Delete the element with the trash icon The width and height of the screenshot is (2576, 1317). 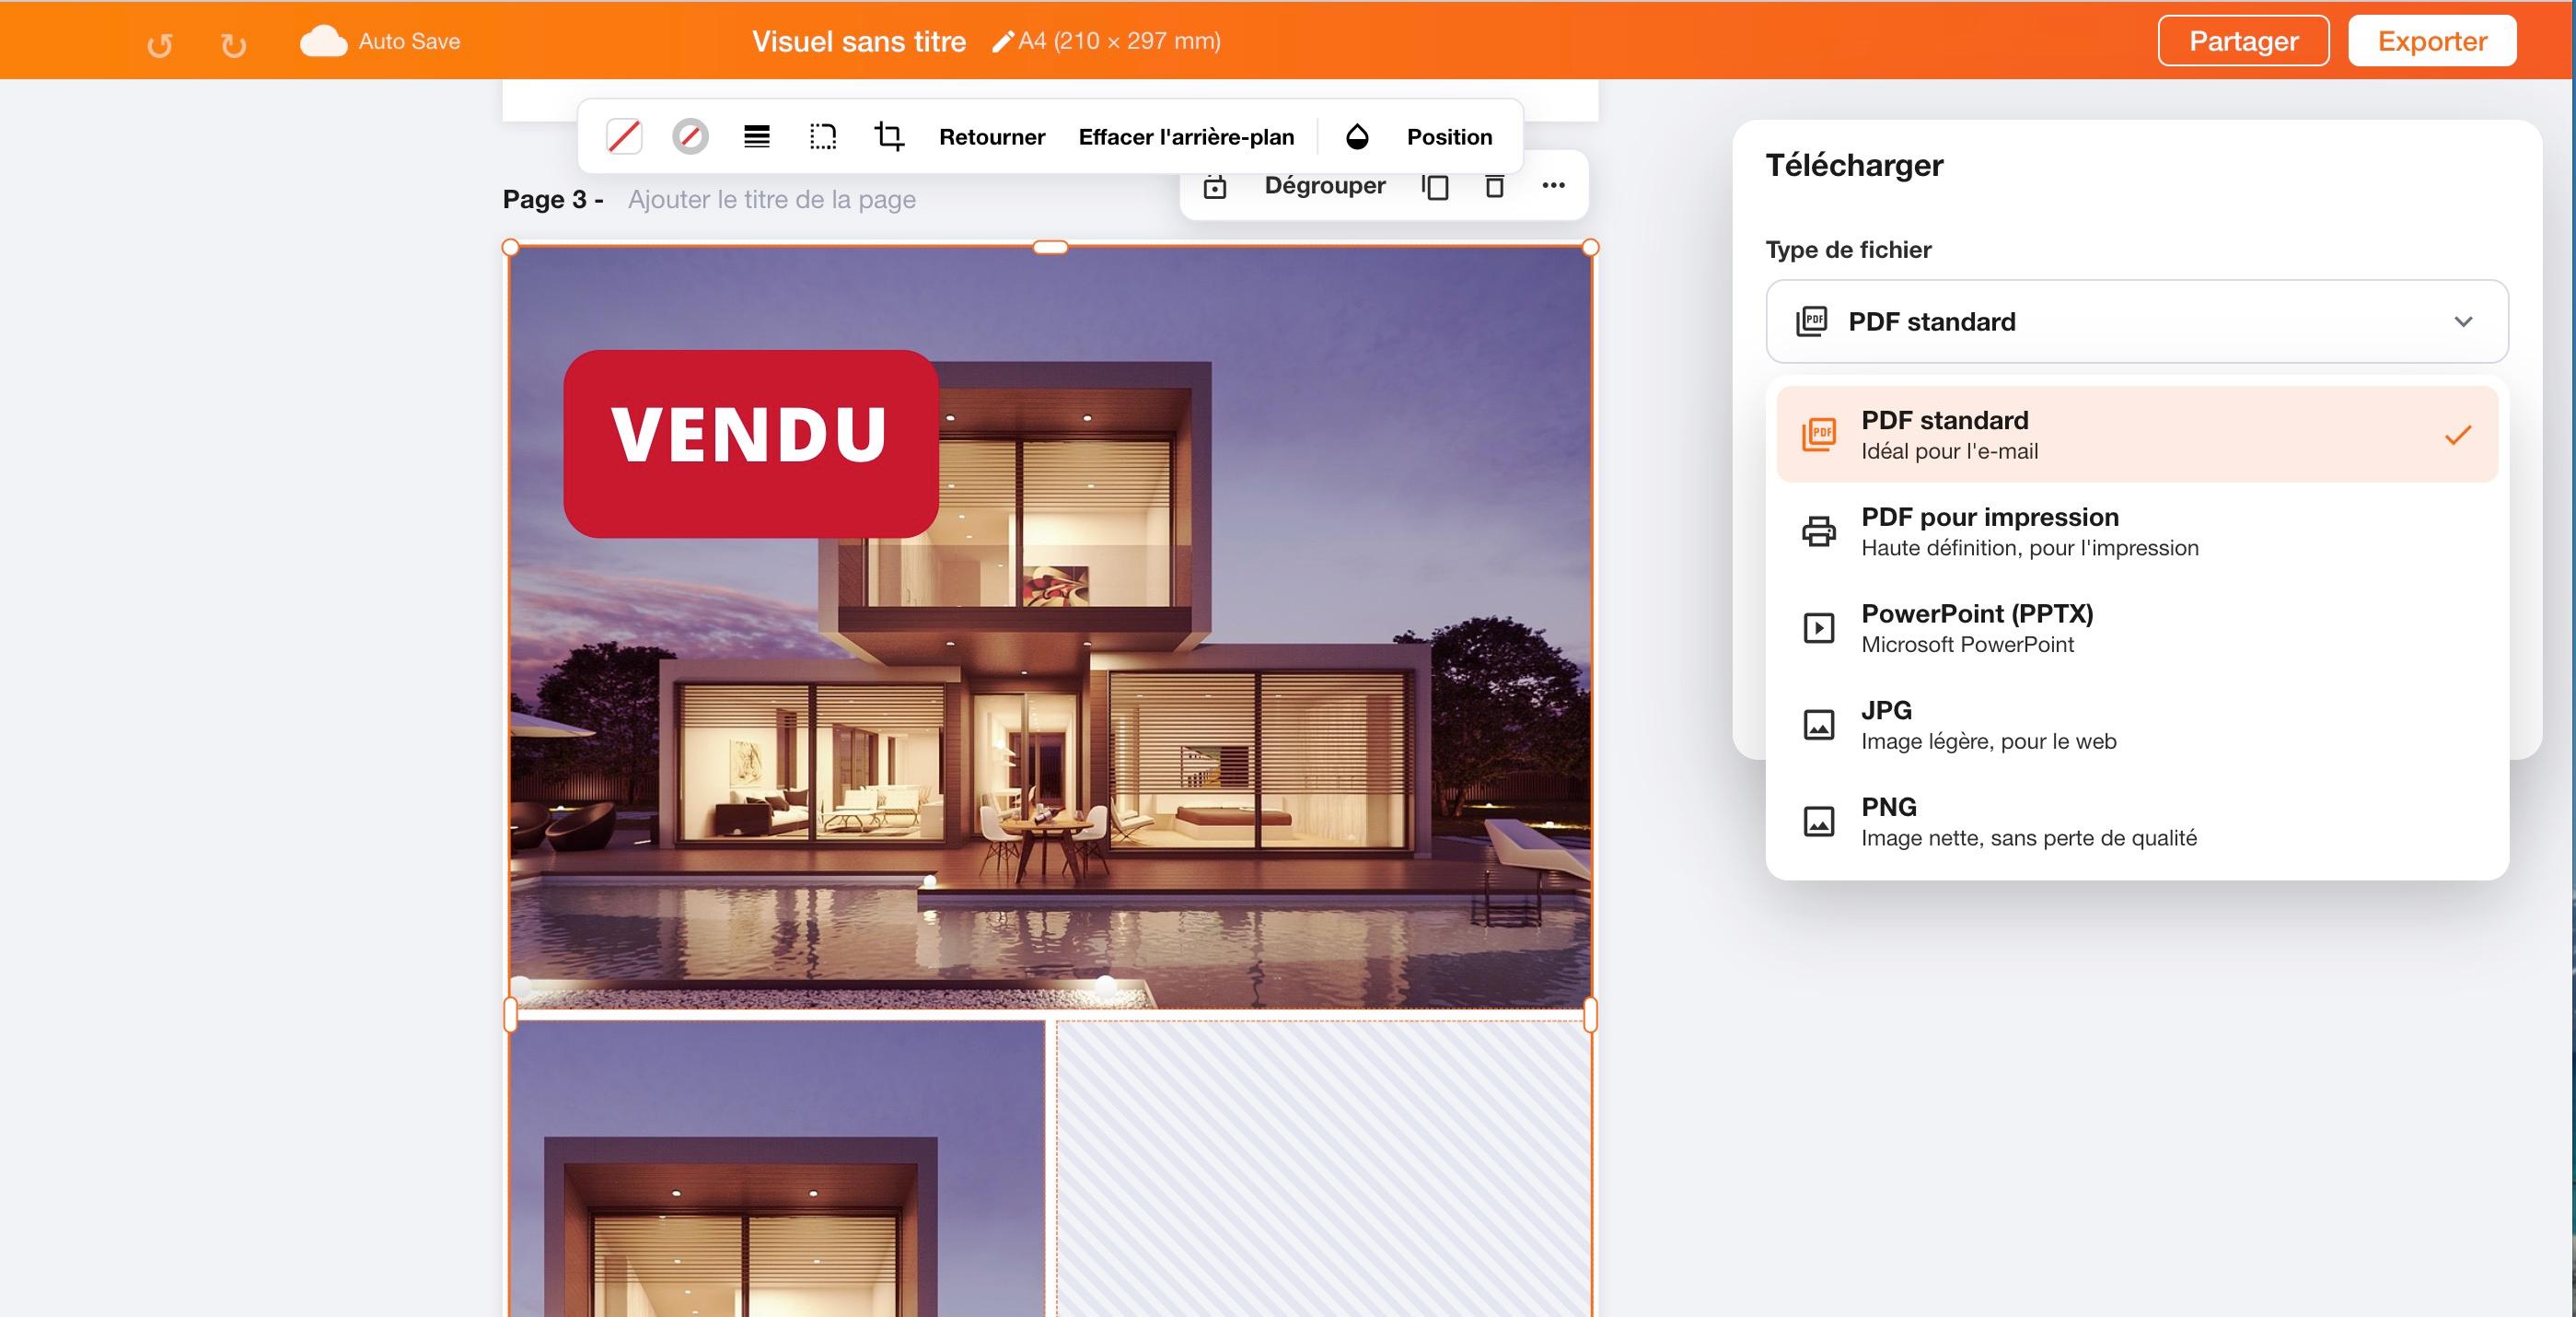pyautogui.click(x=1494, y=186)
